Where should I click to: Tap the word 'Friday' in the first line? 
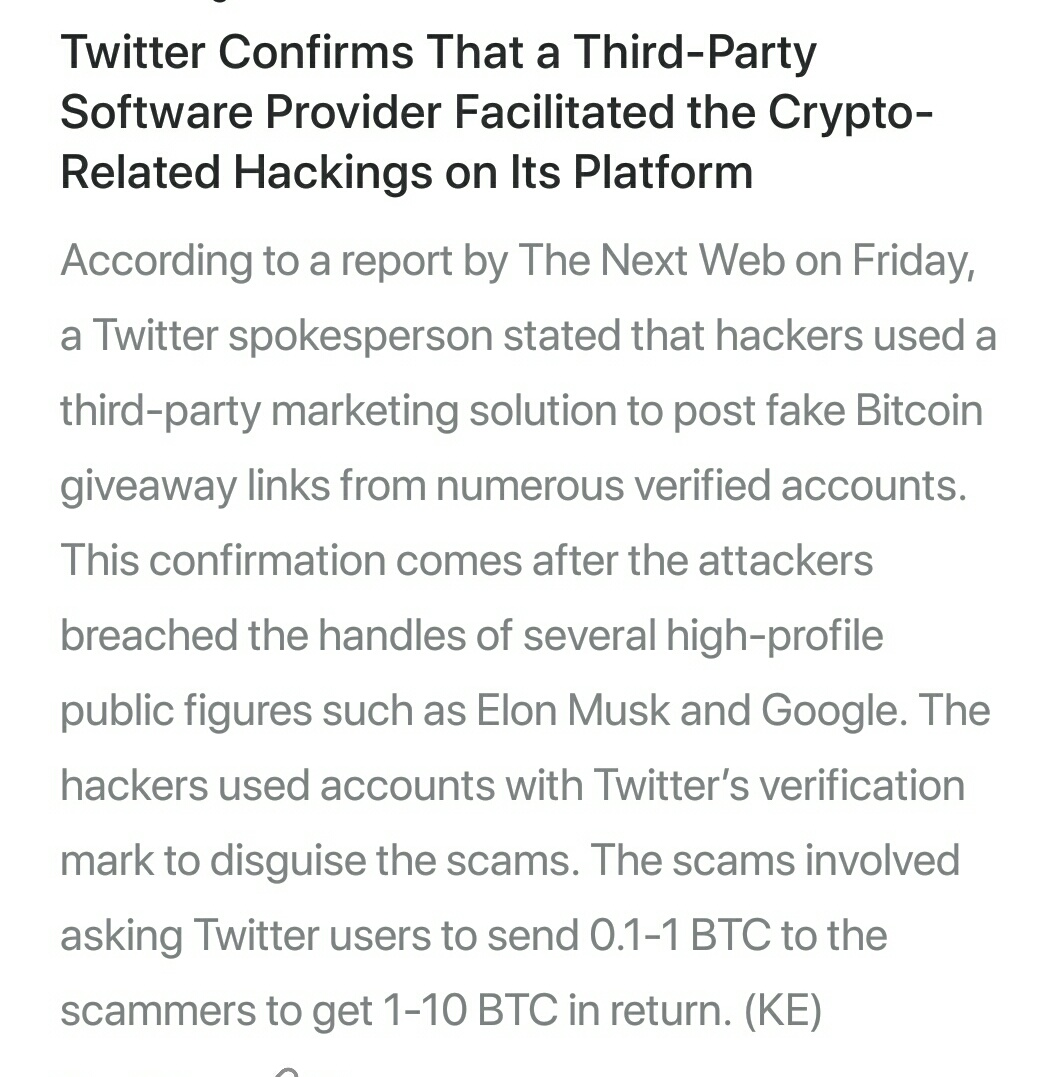click(913, 262)
